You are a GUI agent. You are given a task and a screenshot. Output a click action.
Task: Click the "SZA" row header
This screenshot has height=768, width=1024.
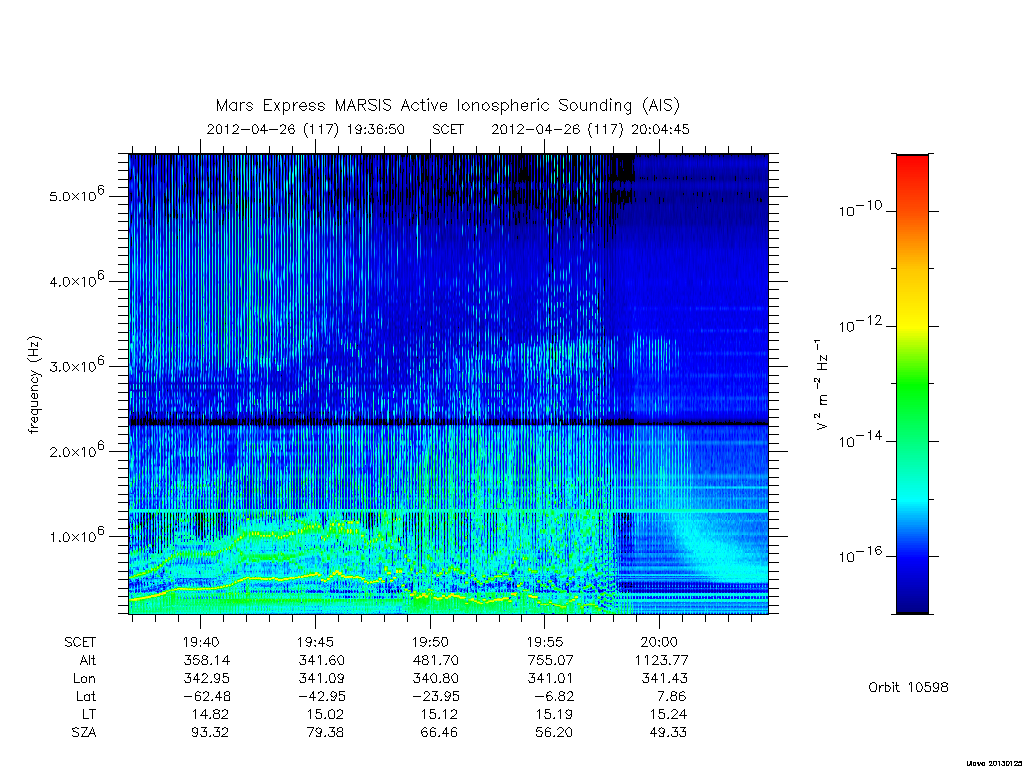84,733
